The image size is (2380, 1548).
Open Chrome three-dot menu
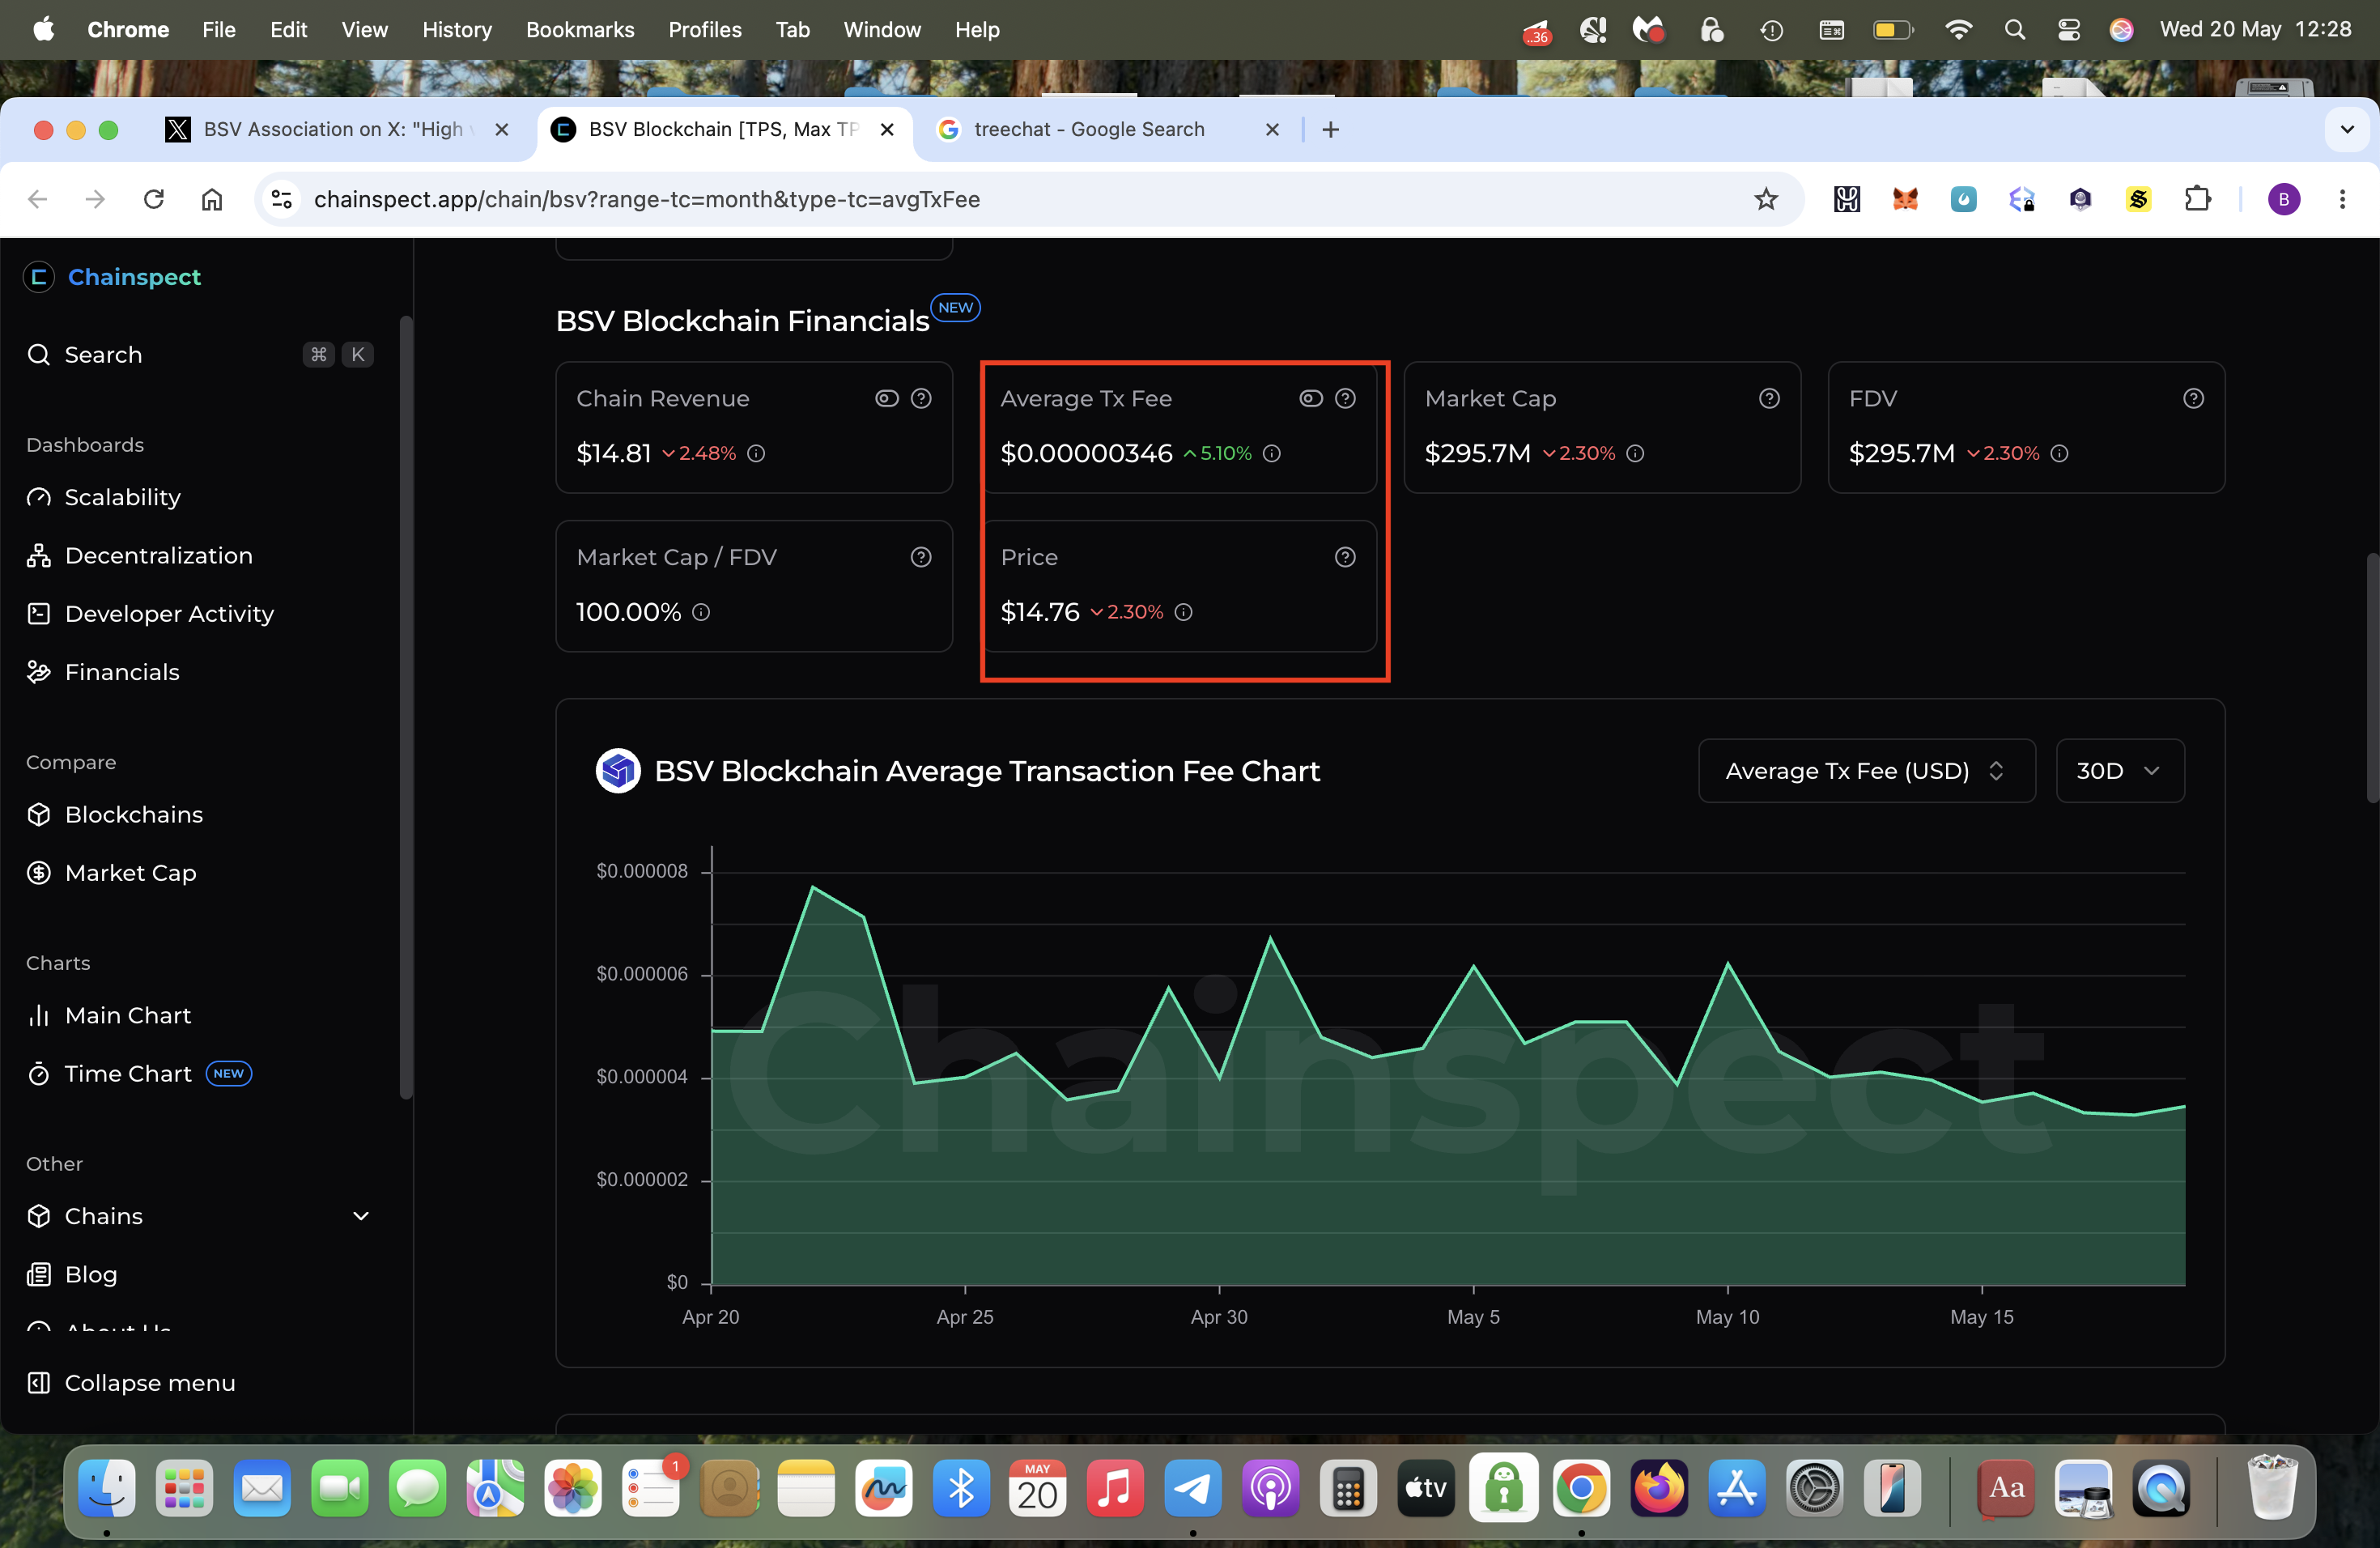tap(2342, 199)
